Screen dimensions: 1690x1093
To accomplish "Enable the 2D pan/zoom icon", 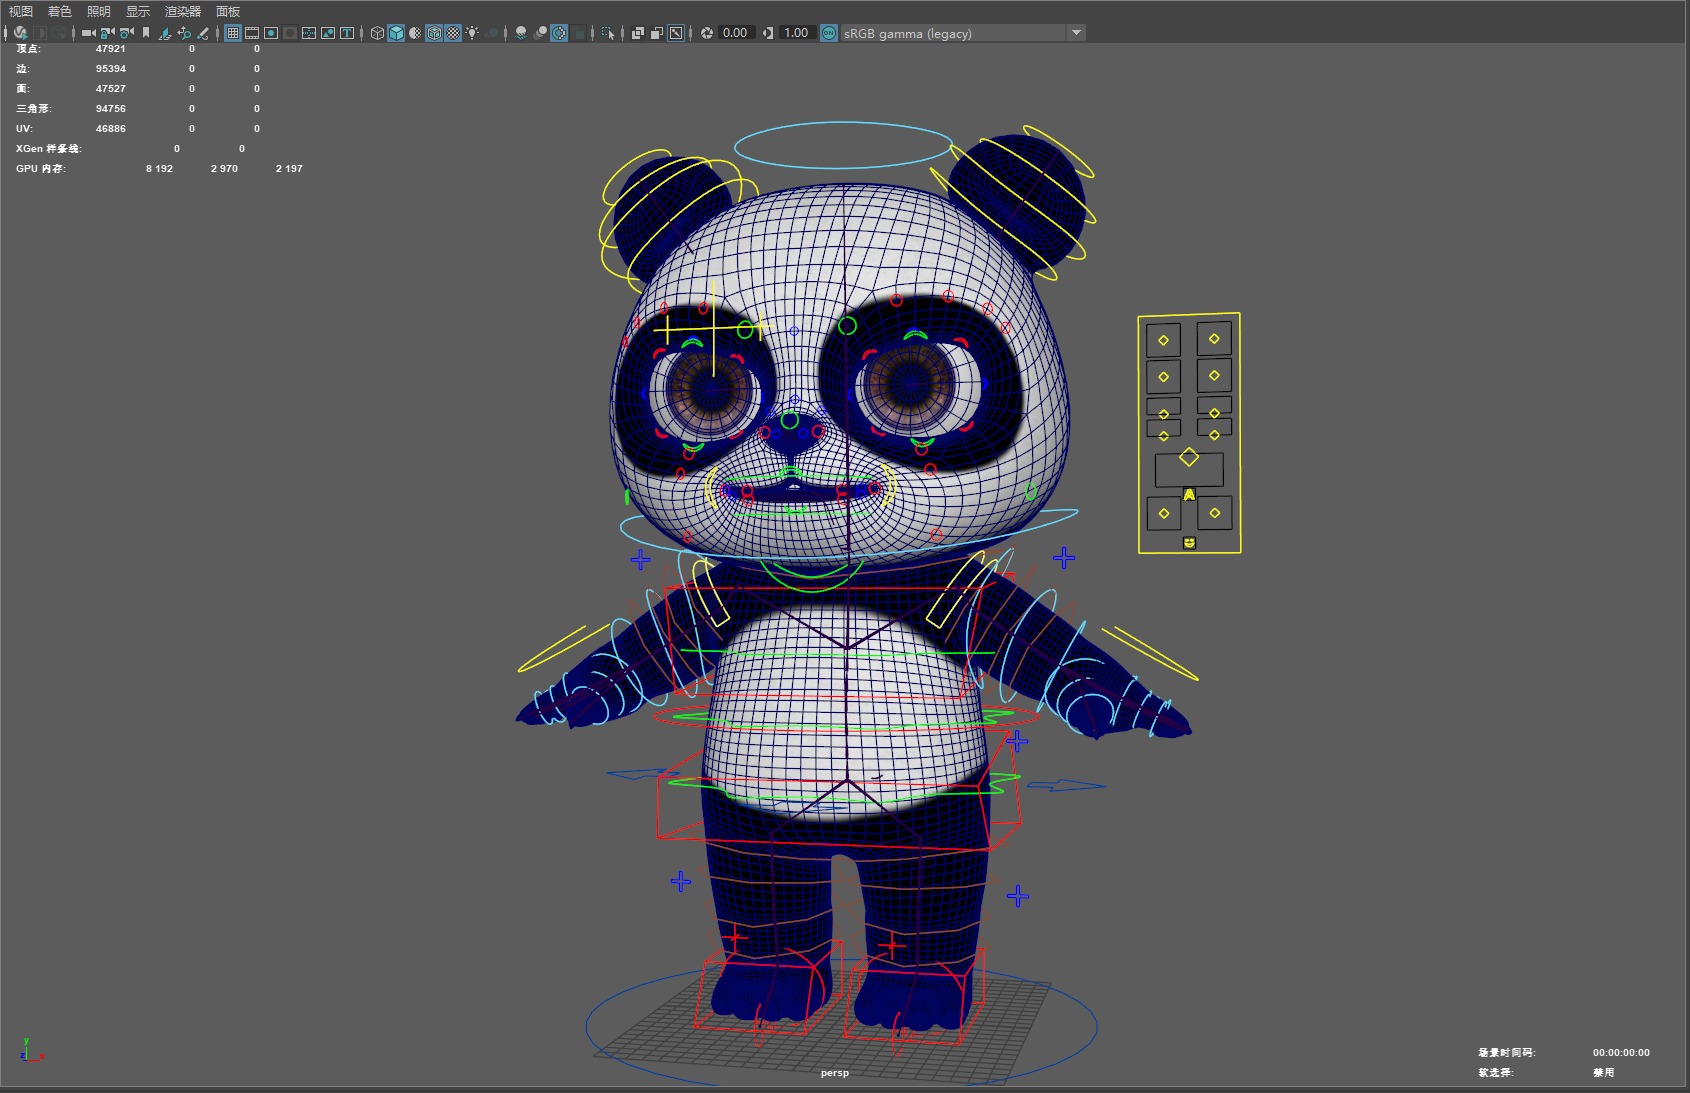I will pyautogui.click(x=184, y=33).
